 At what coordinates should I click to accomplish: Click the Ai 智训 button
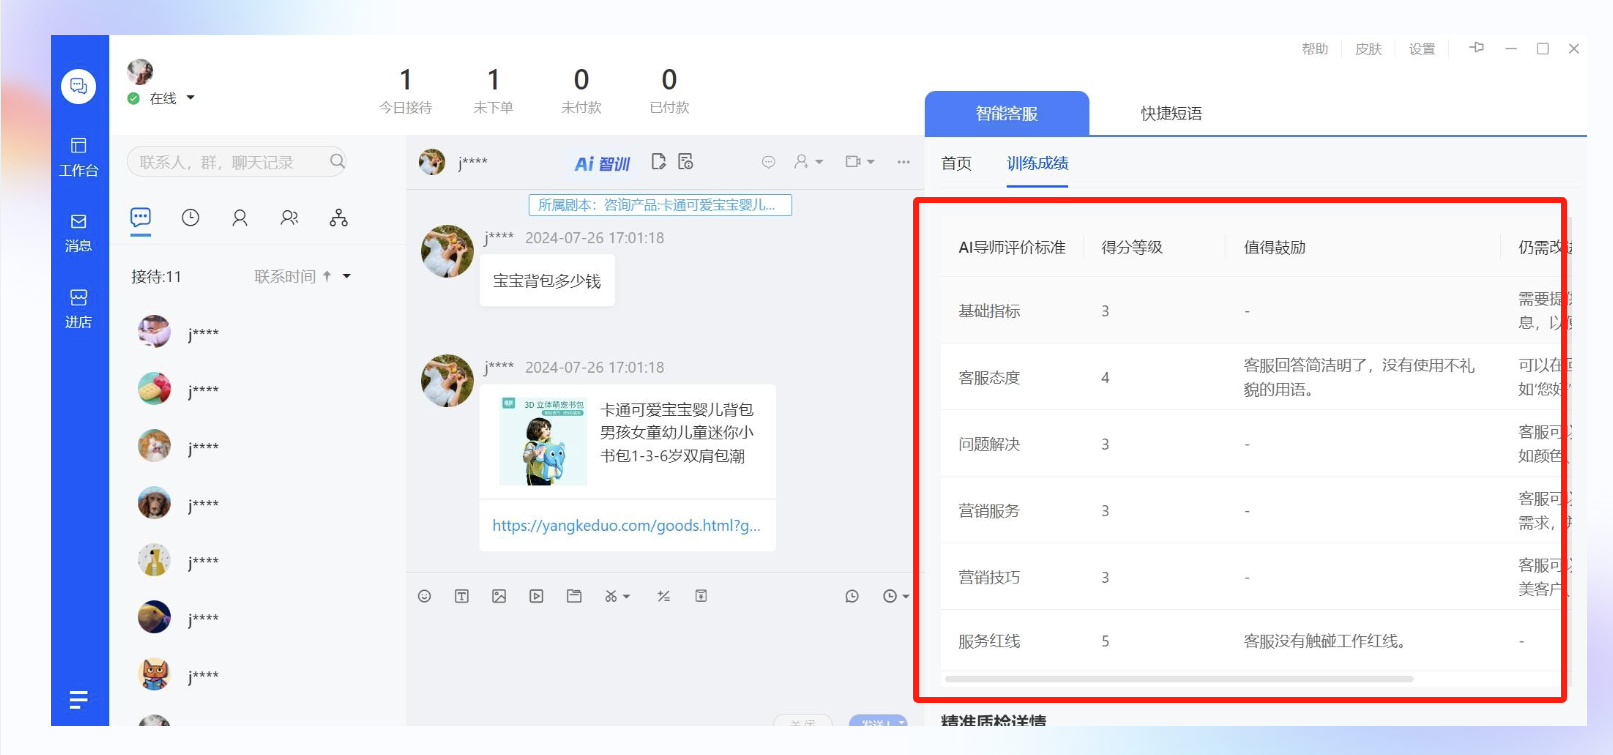click(x=602, y=163)
